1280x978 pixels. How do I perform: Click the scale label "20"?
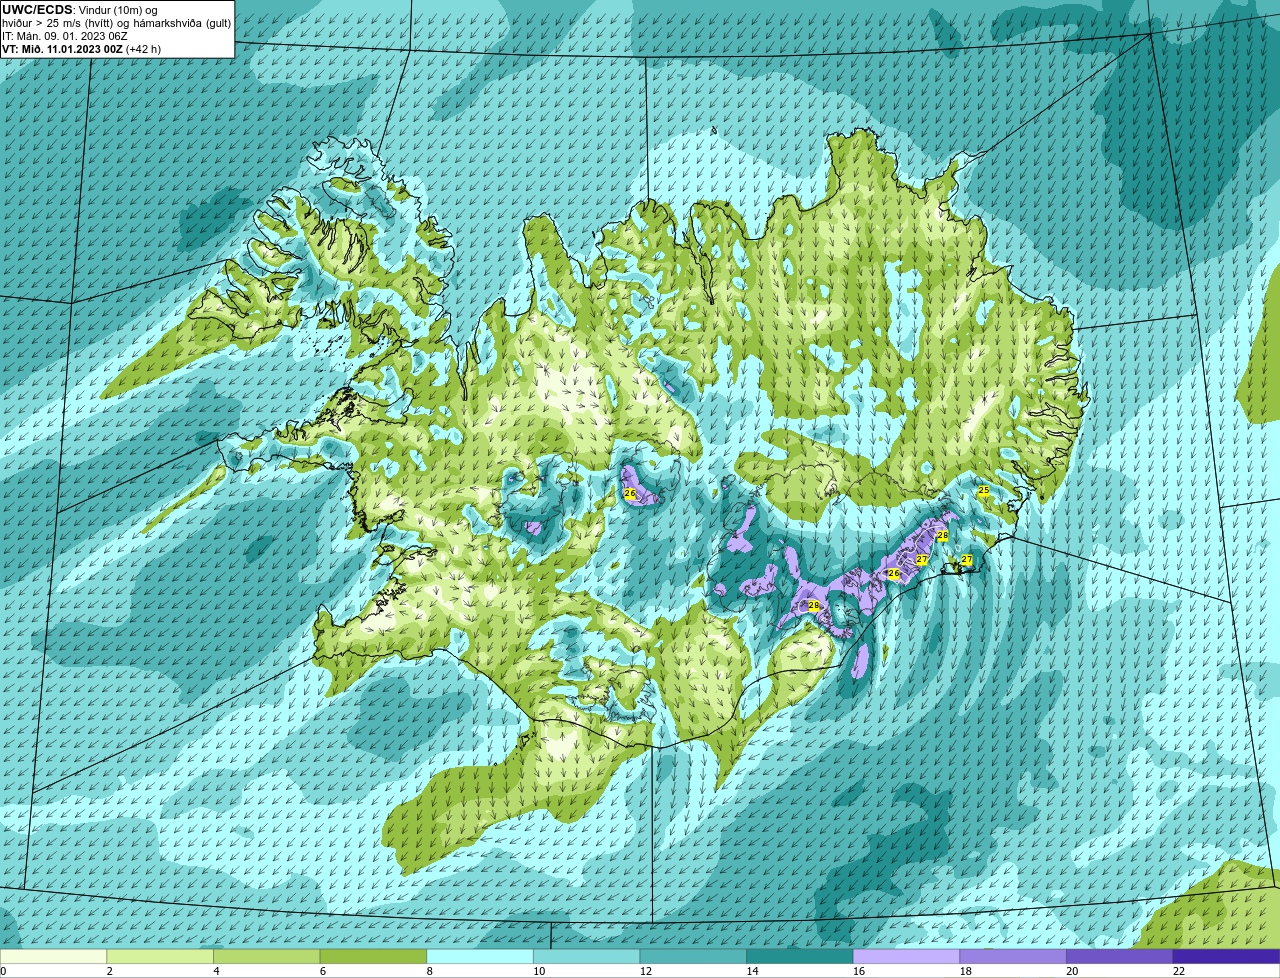(x=1072, y=971)
